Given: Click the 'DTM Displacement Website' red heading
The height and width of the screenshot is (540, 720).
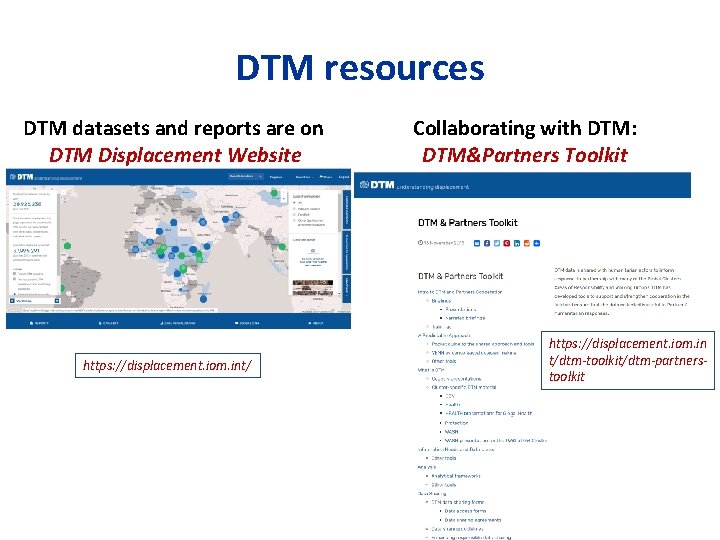Looking at the screenshot, I should coord(175,155).
